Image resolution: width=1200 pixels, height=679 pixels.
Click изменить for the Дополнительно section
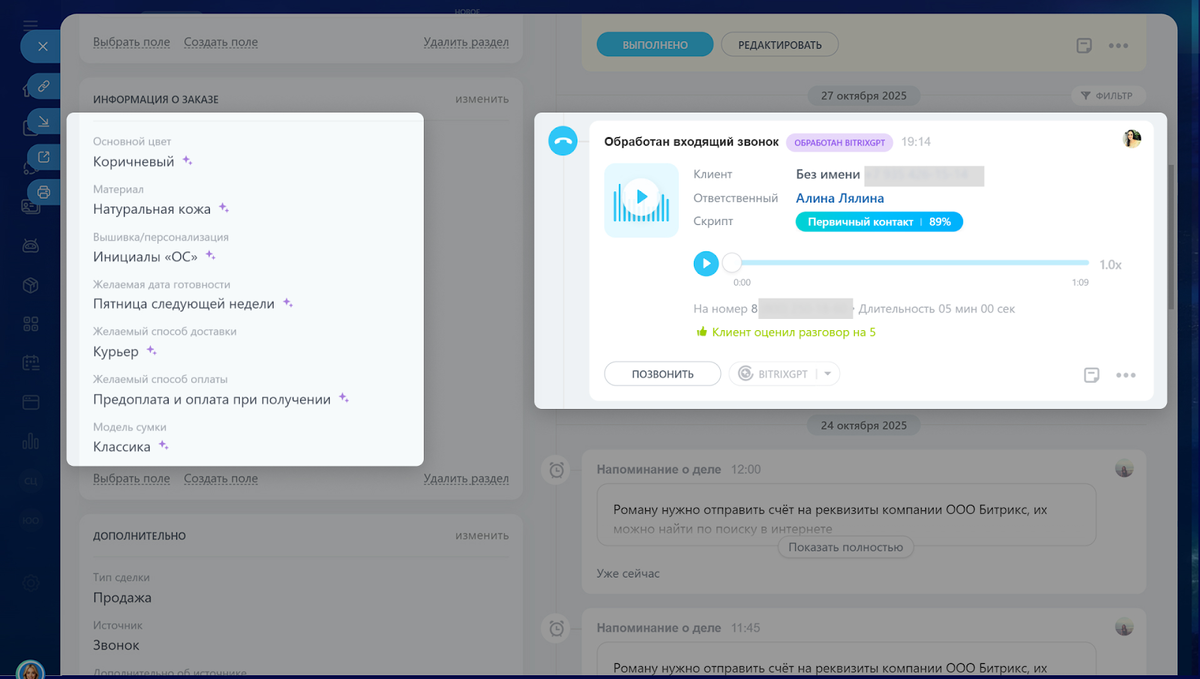[482, 535]
